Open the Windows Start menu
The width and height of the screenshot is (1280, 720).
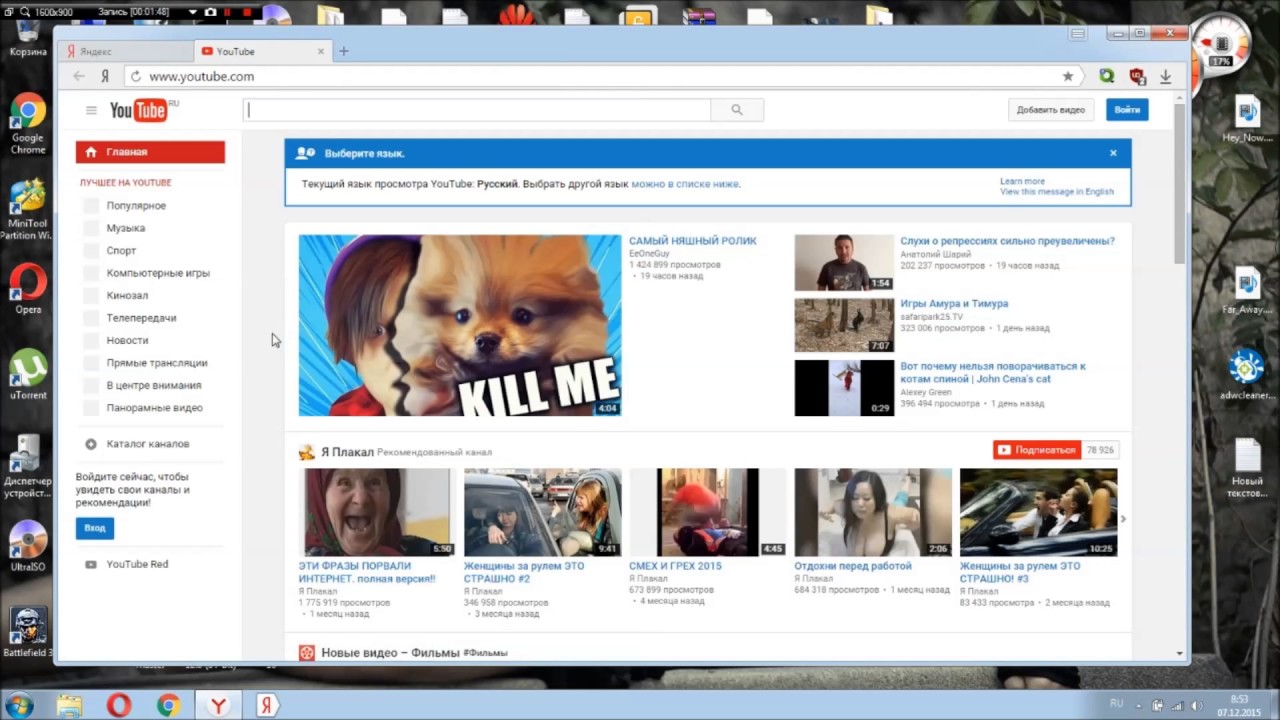point(19,705)
